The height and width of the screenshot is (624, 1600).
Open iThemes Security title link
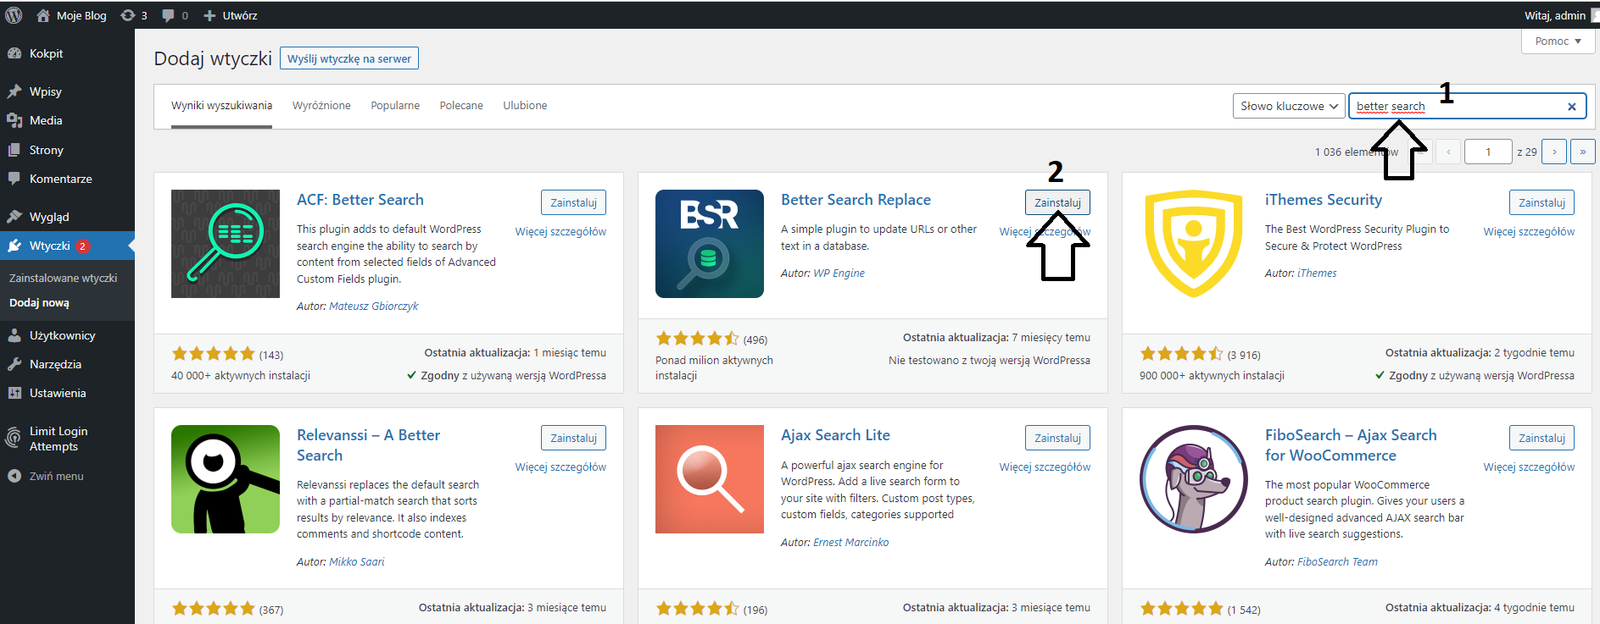click(1323, 200)
